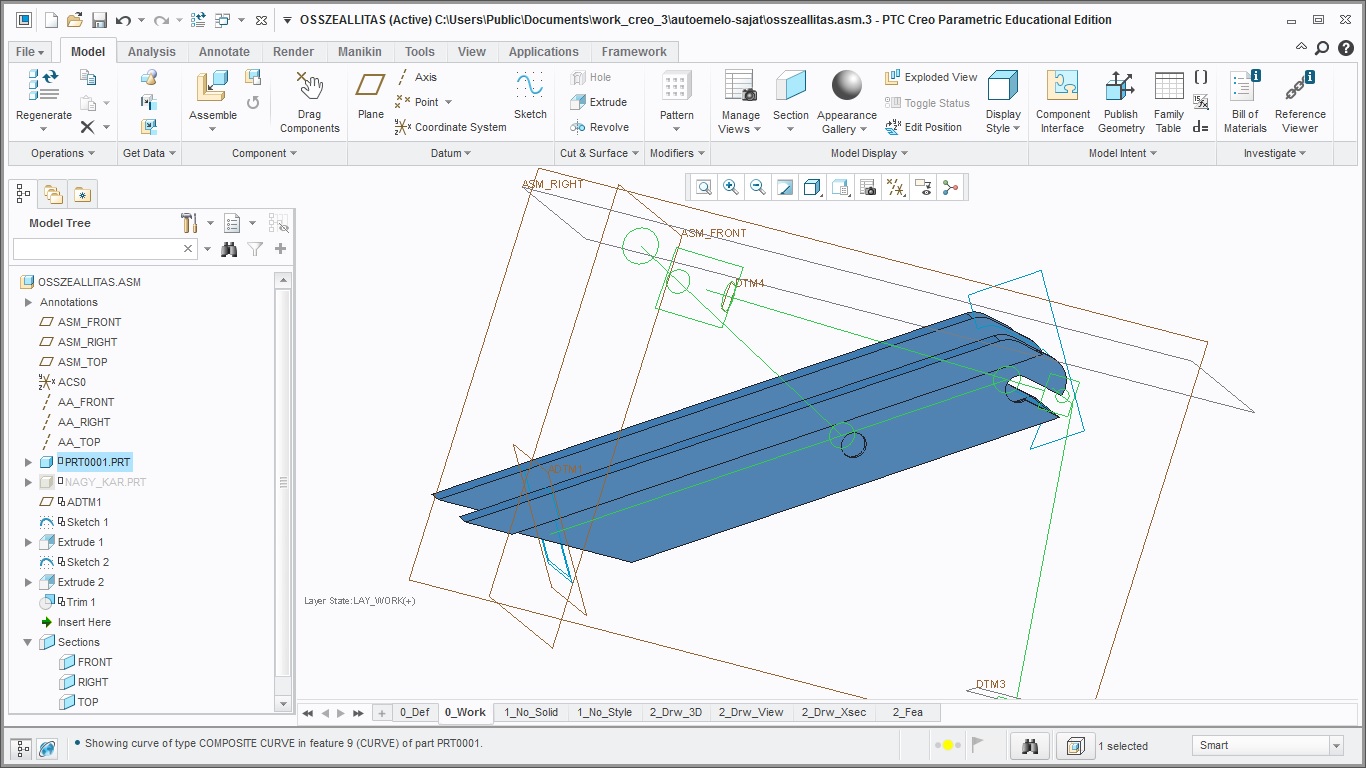Image resolution: width=1366 pixels, height=768 pixels.
Task: Select the Revolve tool
Action: [x=599, y=127]
